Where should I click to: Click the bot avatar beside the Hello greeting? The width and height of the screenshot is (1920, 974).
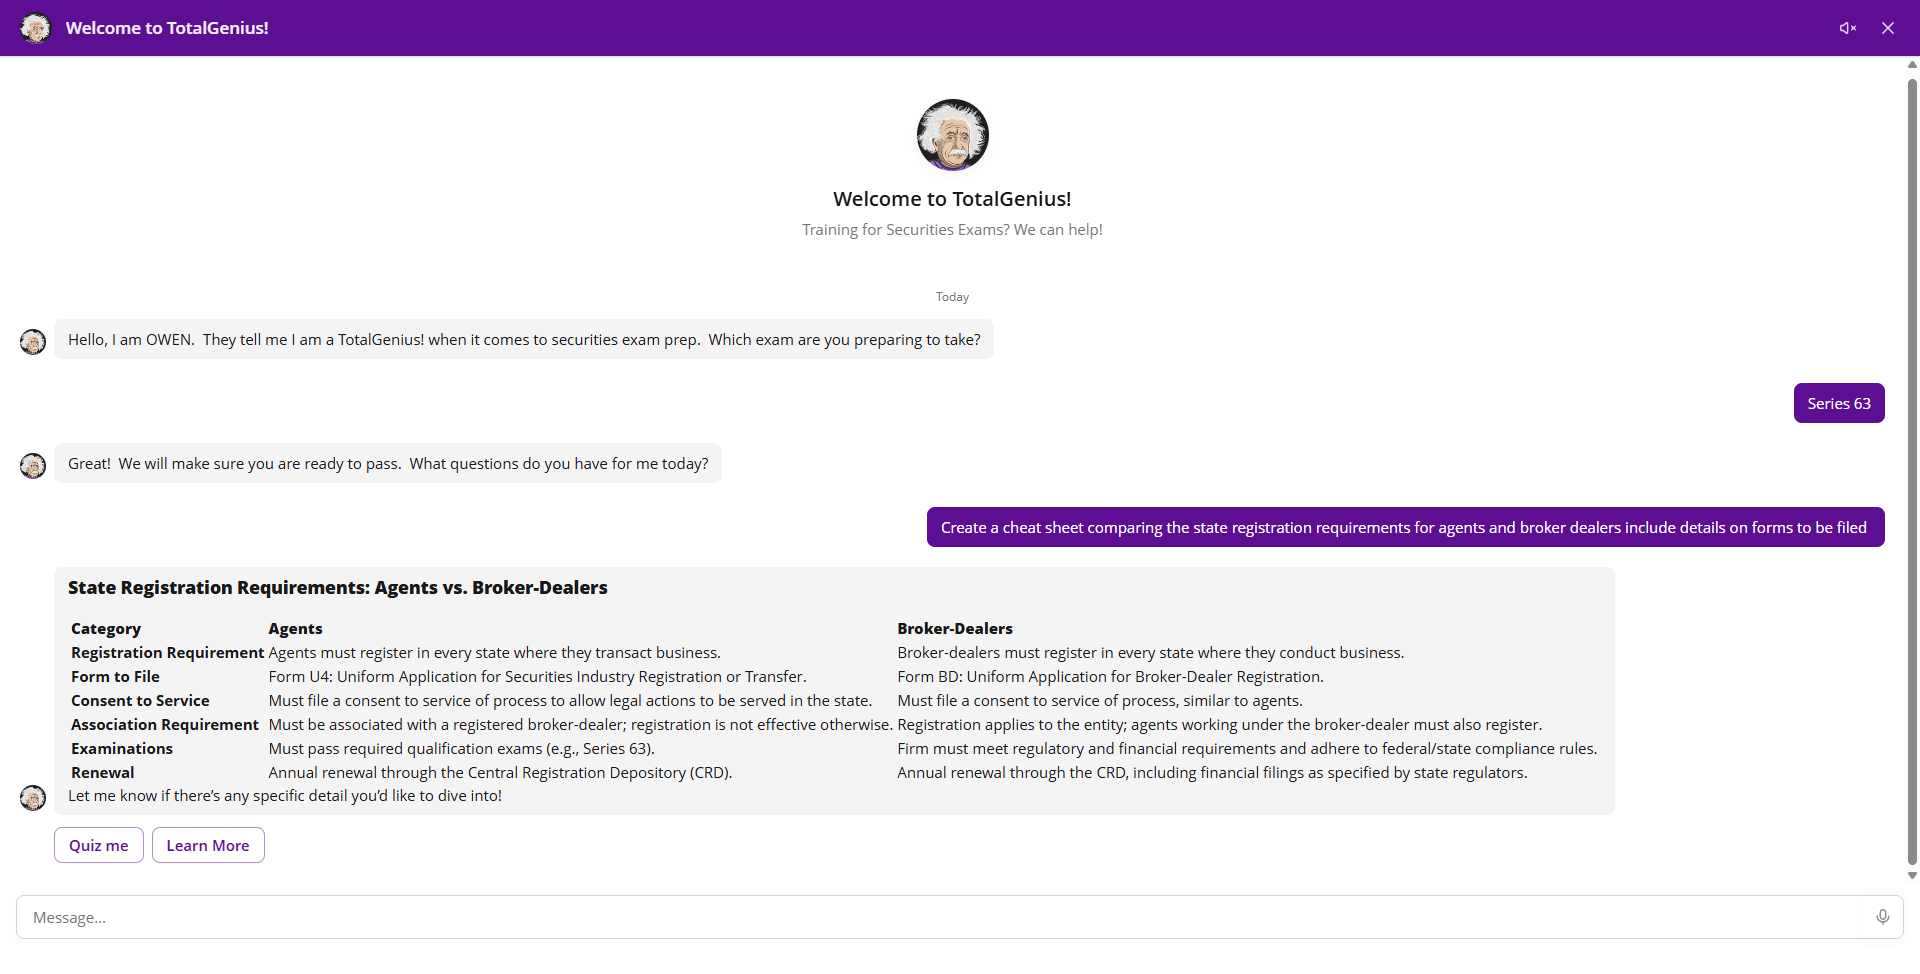tap(33, 342)
